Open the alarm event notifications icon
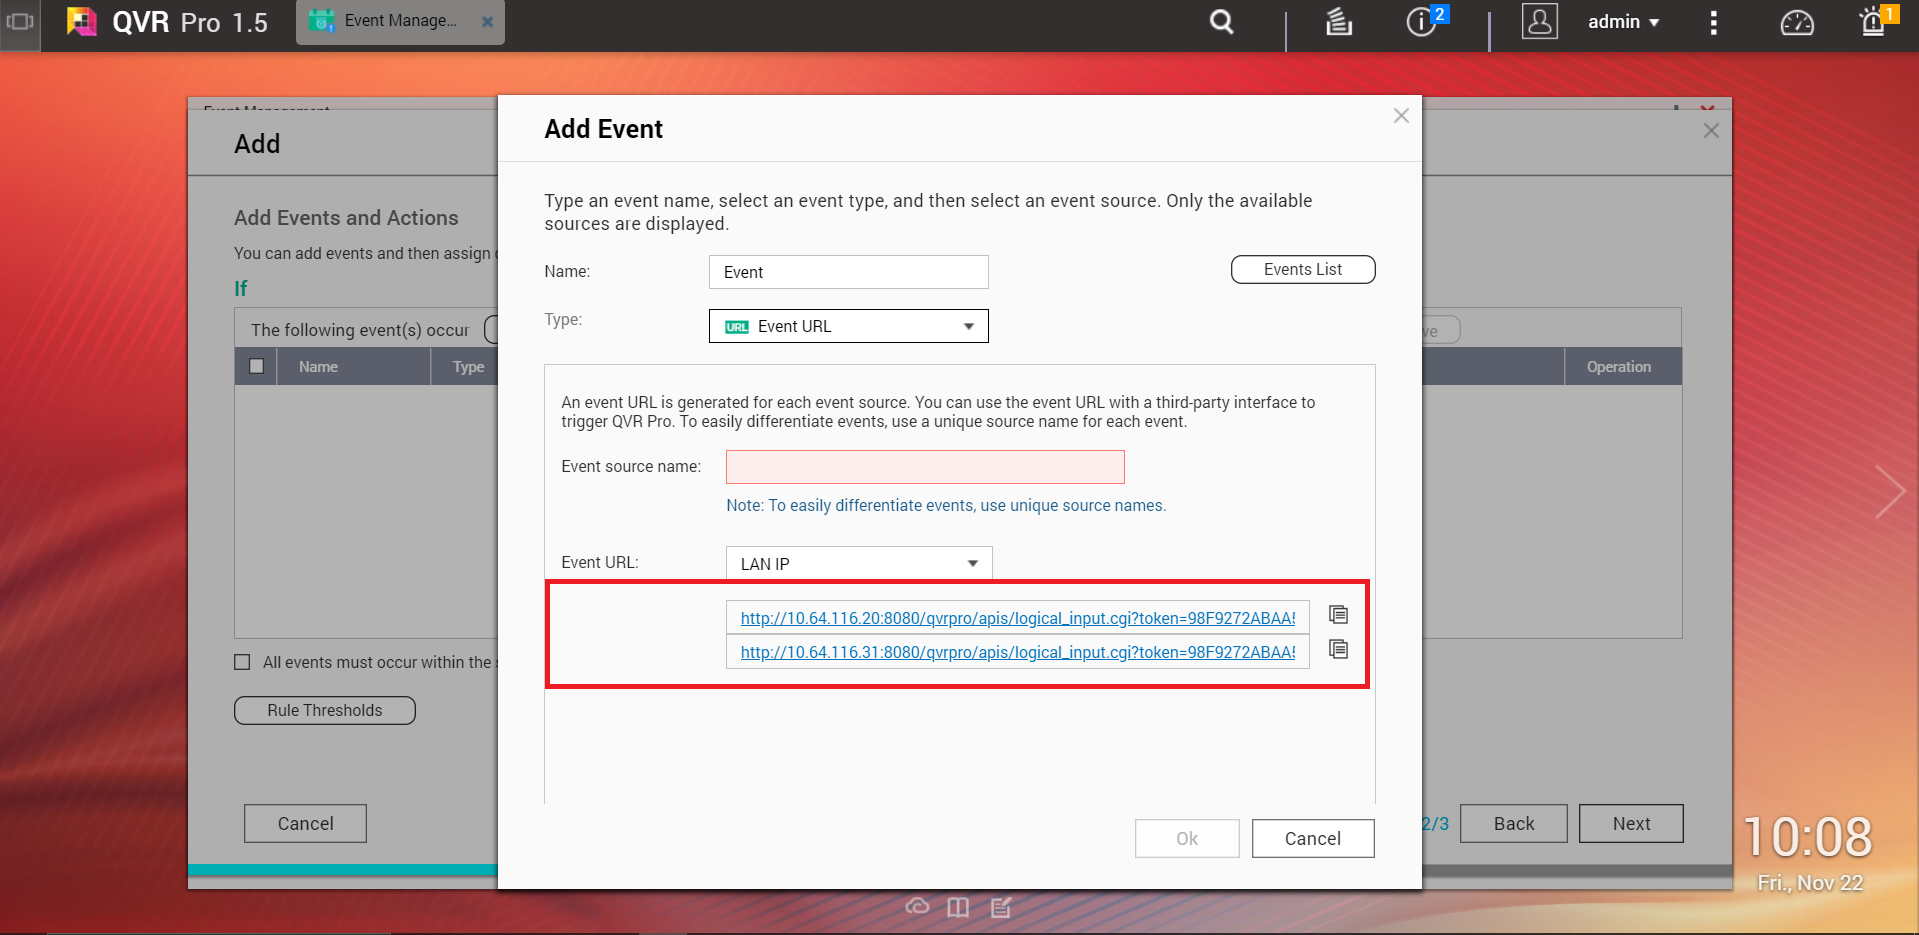The width and height of the screenshot is (1919, 935). click(1873, 22)
